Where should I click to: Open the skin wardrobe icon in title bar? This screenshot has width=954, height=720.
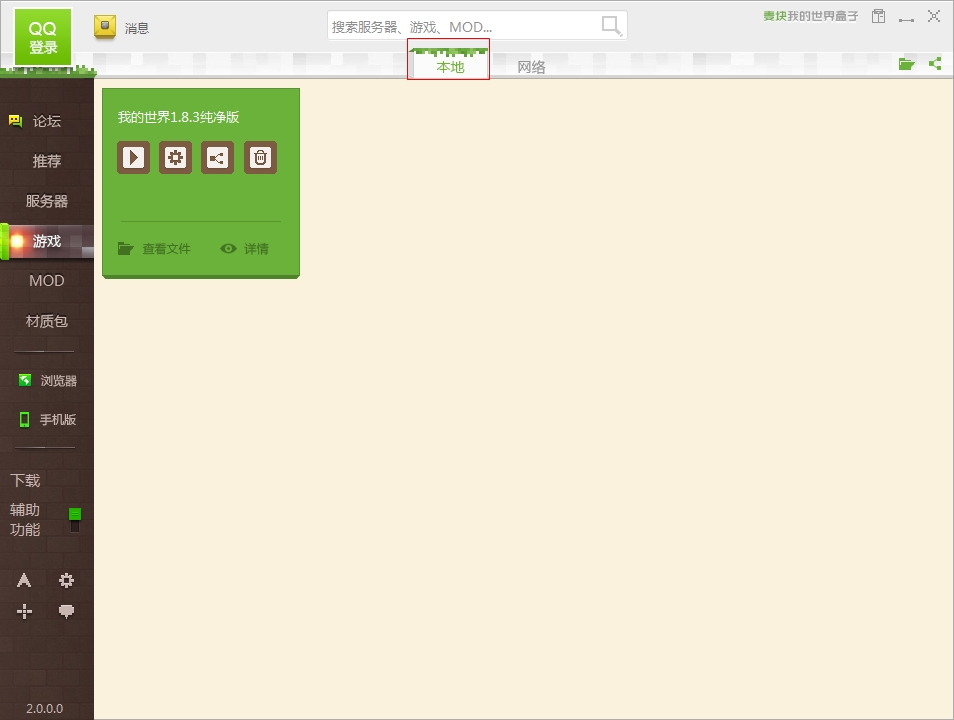coord(878,16)
